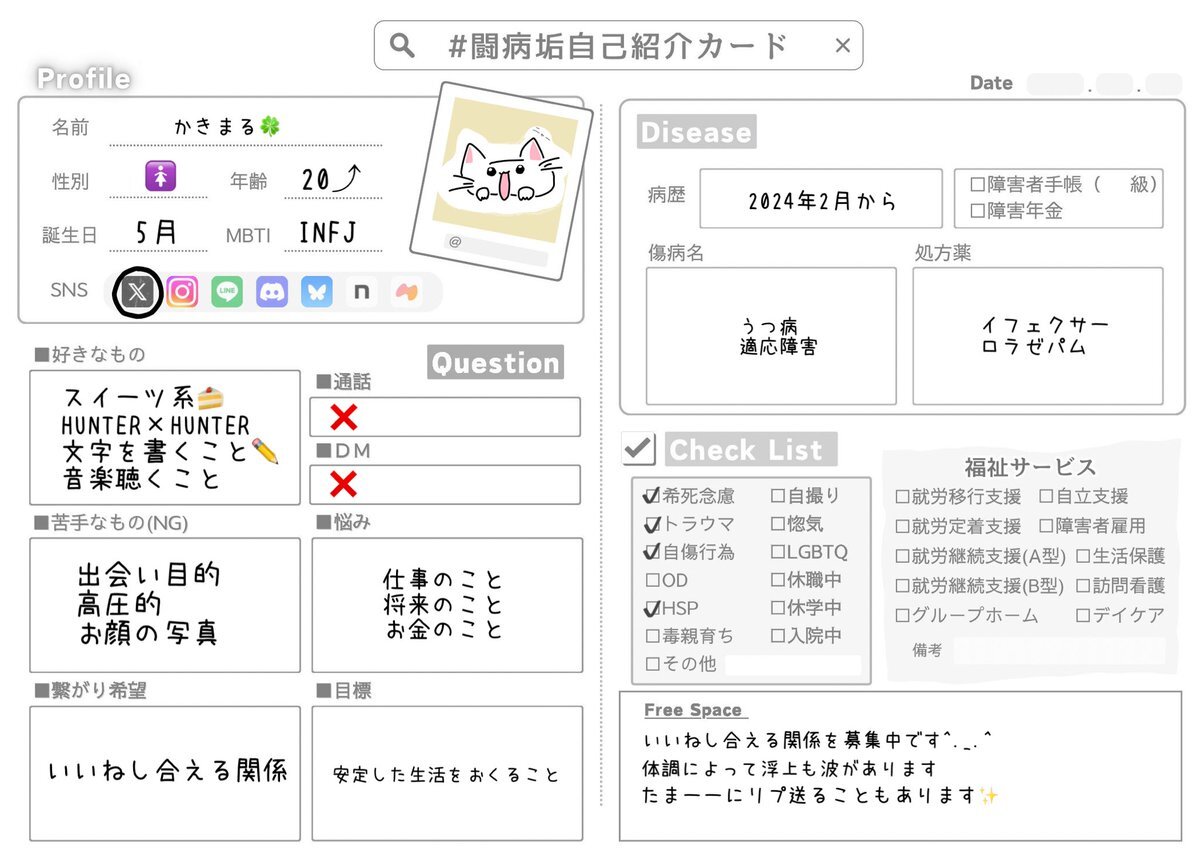Check the デイケア checkbox
1200x857 pixels.
(x=1083, y=616)
